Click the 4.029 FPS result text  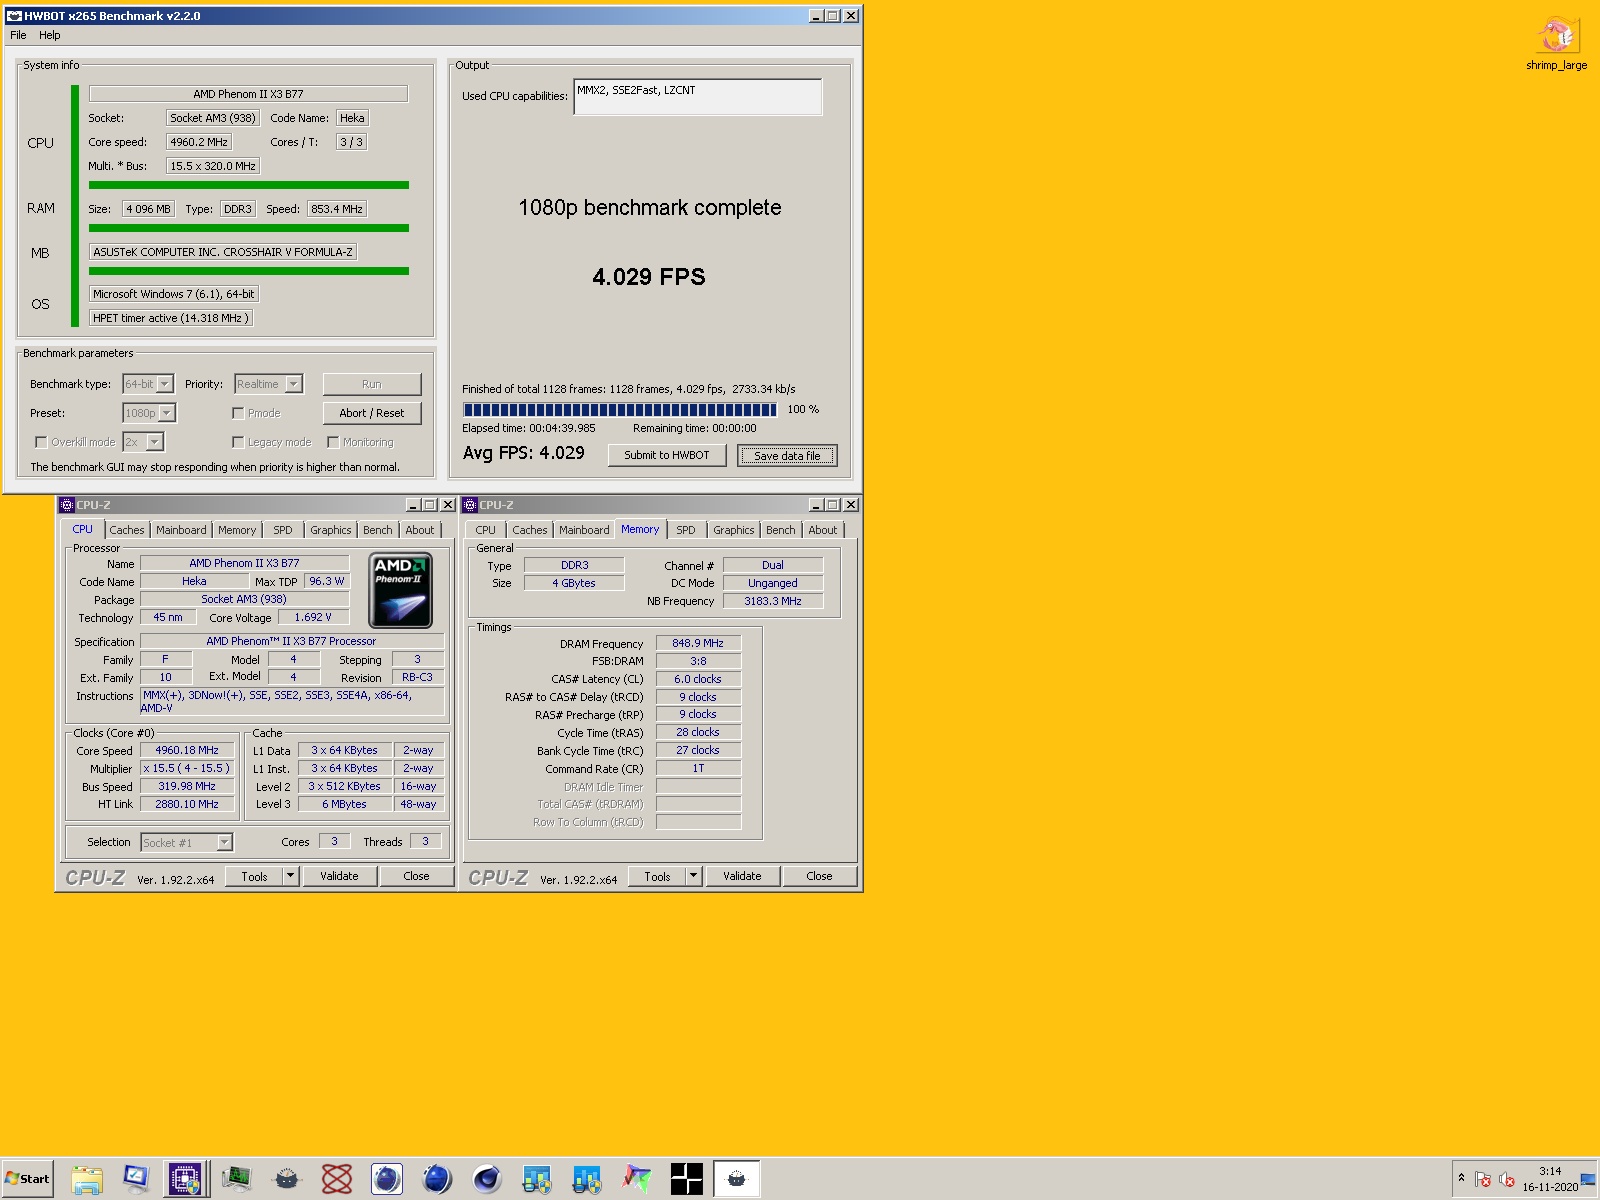tap(649, 277)
